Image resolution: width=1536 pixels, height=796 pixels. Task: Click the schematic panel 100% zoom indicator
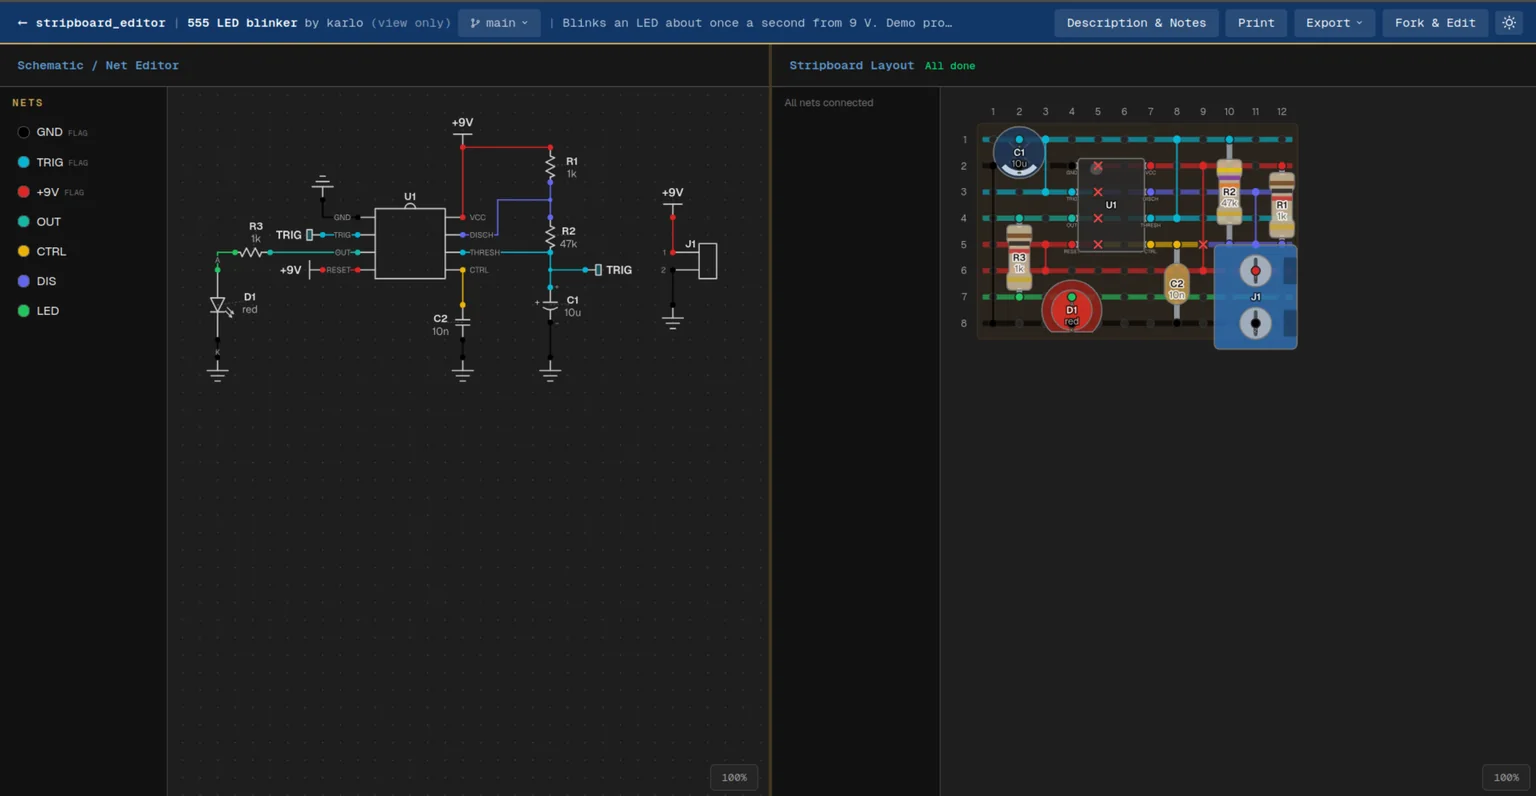[x=734, y=777]
